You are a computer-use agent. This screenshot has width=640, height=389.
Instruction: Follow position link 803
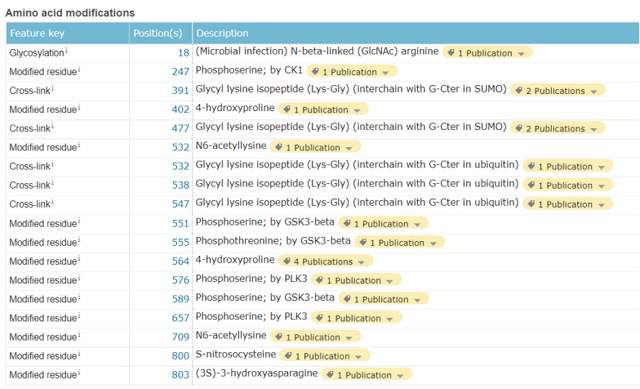(x=180, y=374)
